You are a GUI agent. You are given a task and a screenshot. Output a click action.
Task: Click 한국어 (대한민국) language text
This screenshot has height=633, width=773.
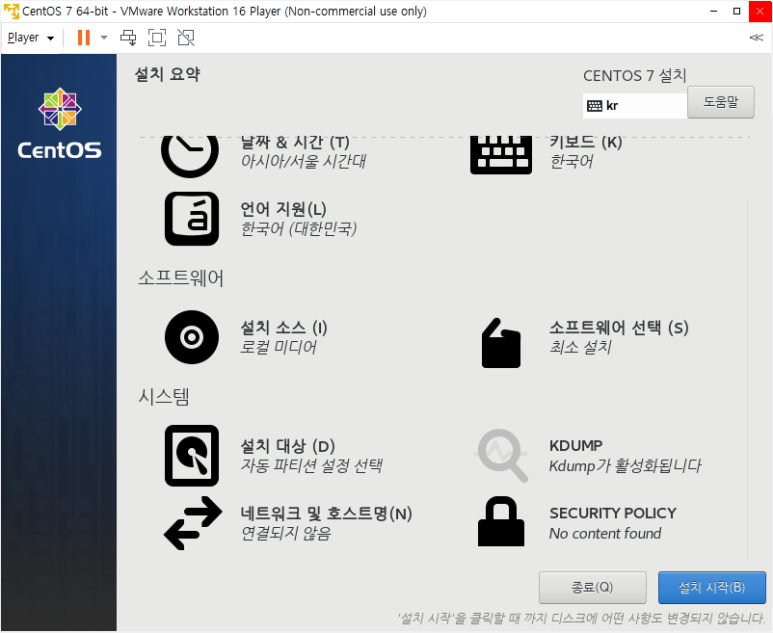(298, 229)
